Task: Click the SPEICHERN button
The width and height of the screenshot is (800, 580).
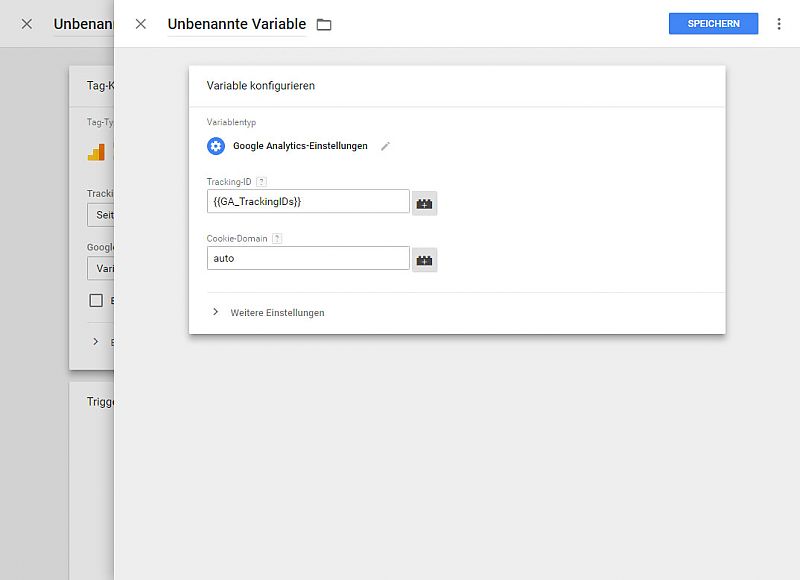Action: click(x=713, y=23)
